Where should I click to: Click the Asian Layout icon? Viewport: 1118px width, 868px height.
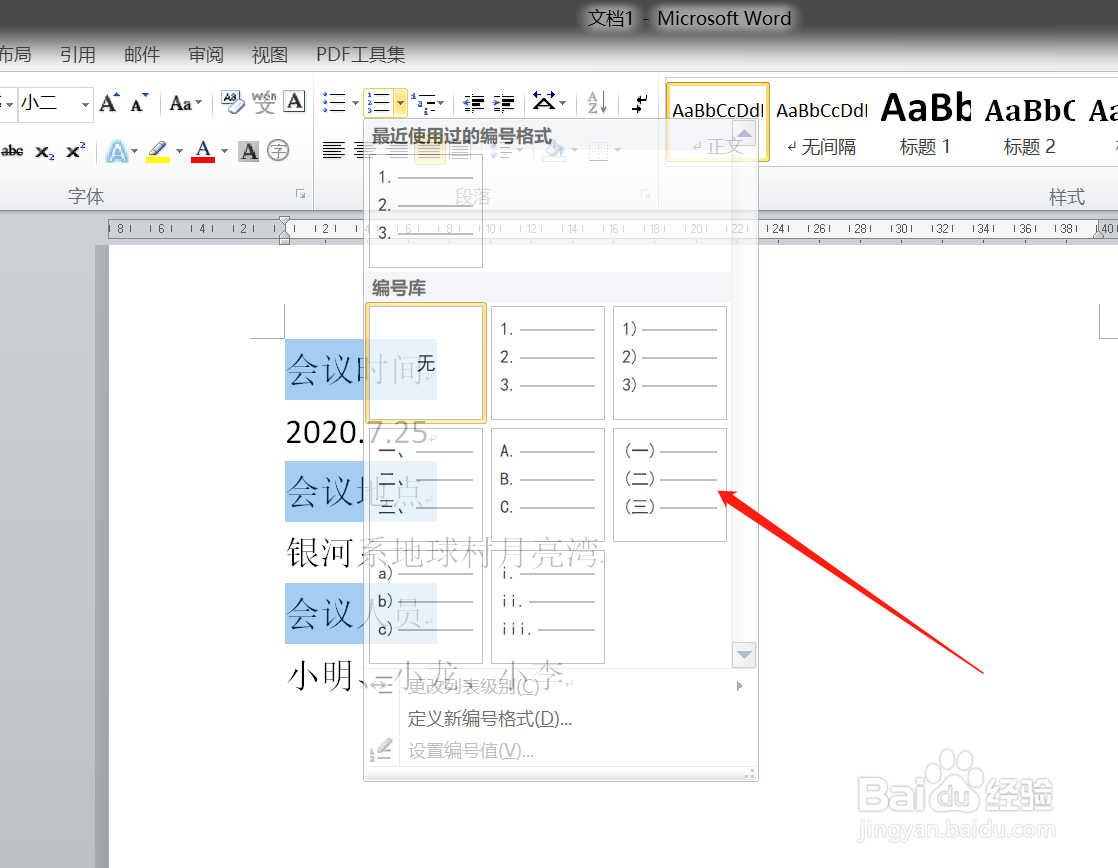pyautogui.click(x=544, y=102)
